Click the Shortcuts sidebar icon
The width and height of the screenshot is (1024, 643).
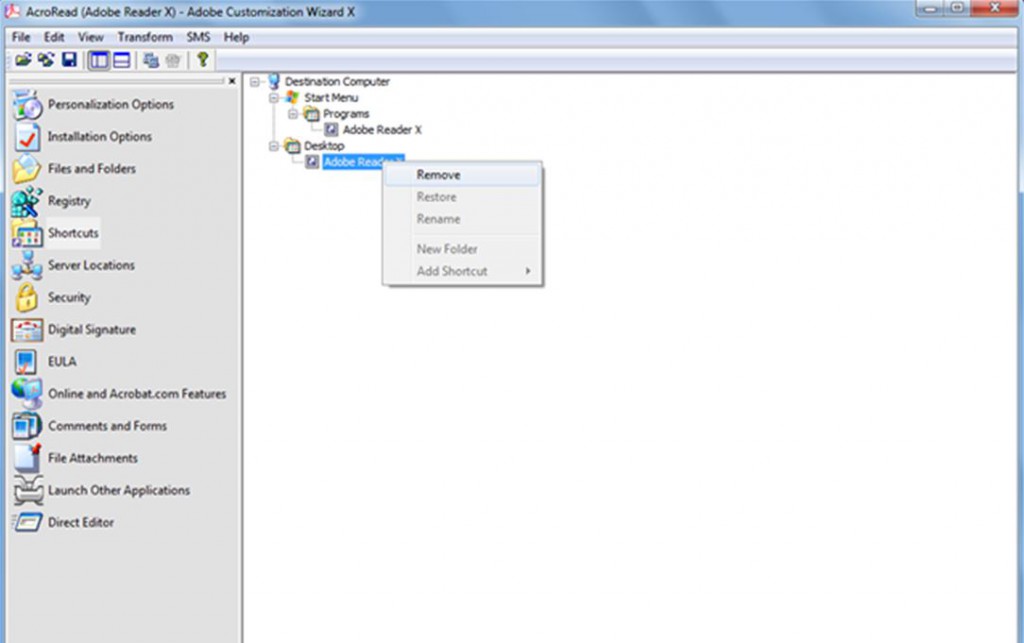click(27, 233)
